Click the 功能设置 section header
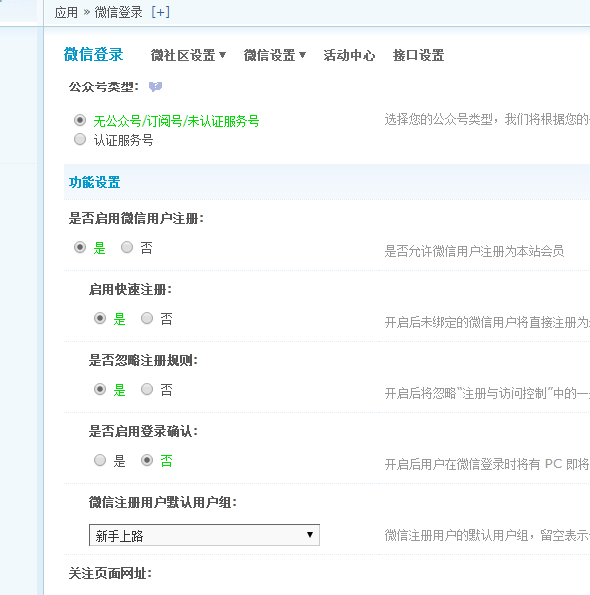 click(94, 183)
